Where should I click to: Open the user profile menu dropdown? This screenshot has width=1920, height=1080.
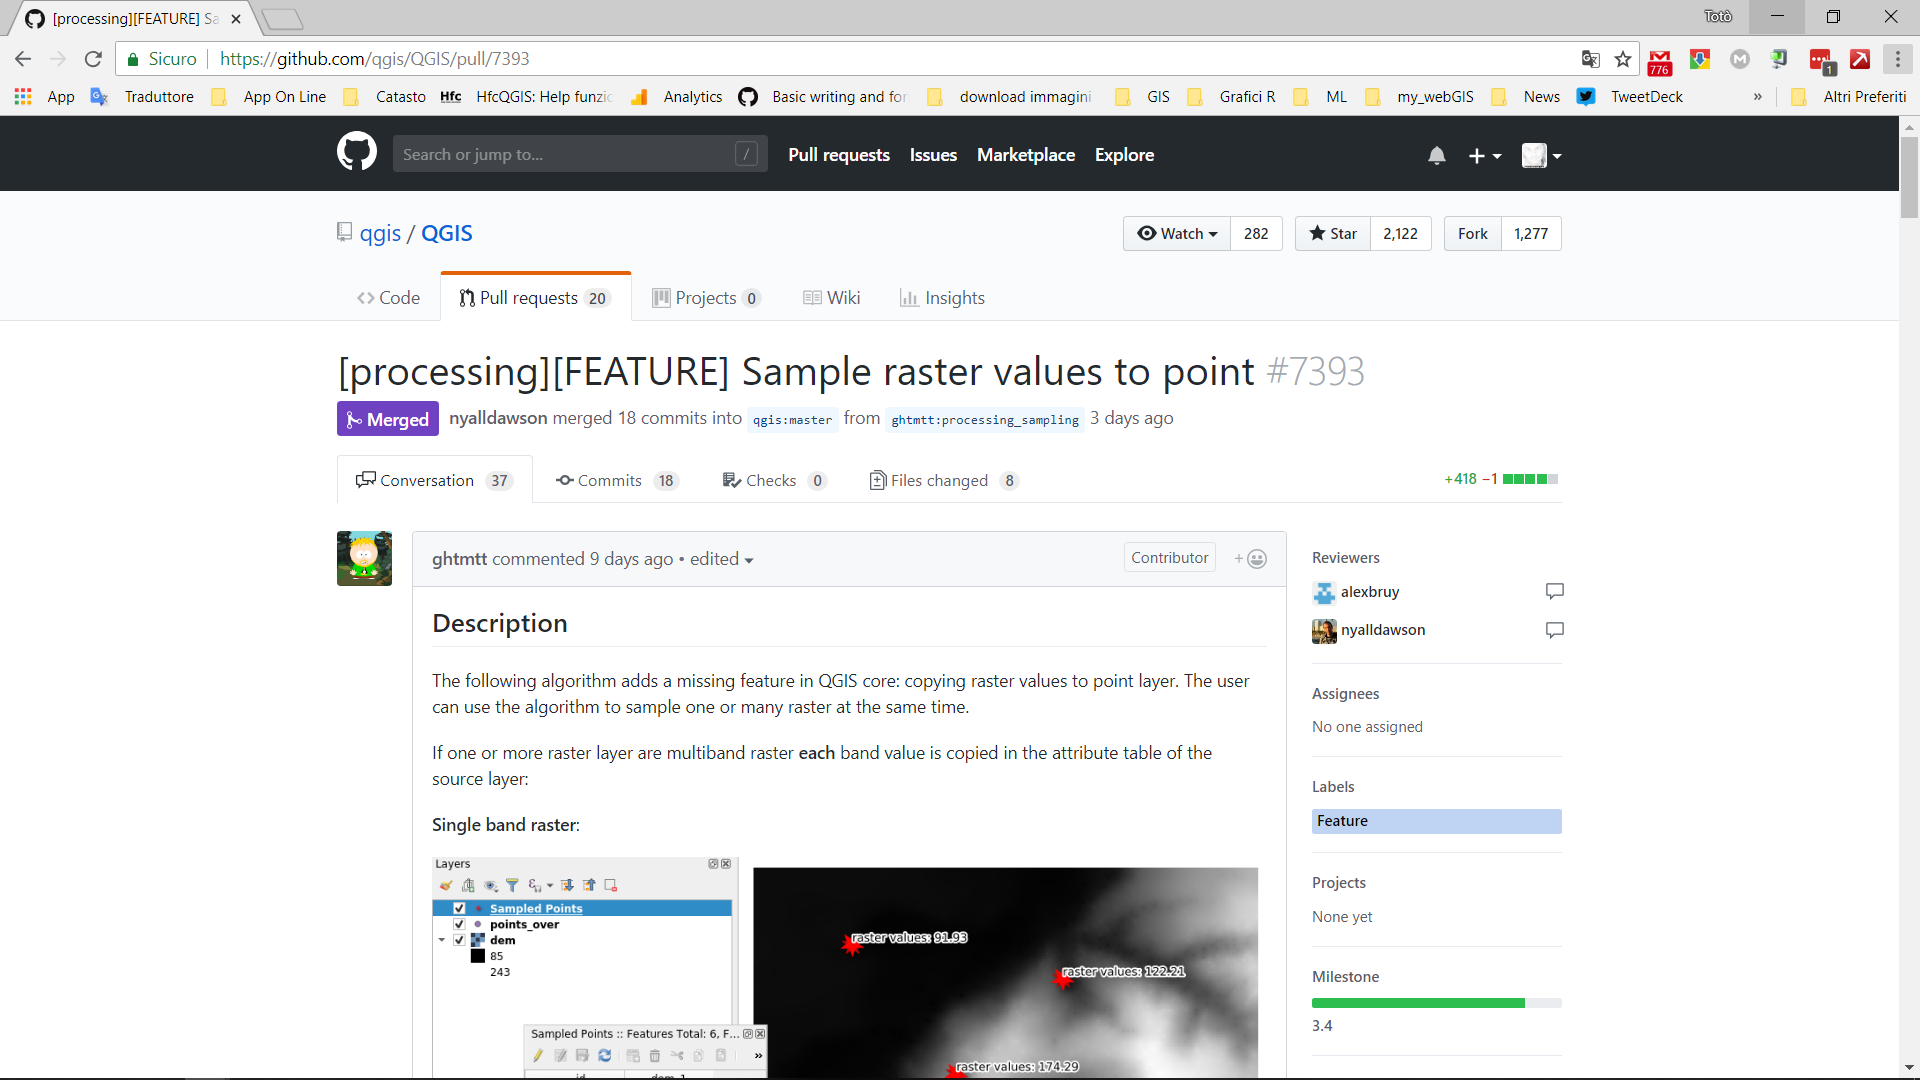[x=1541, y=155]
